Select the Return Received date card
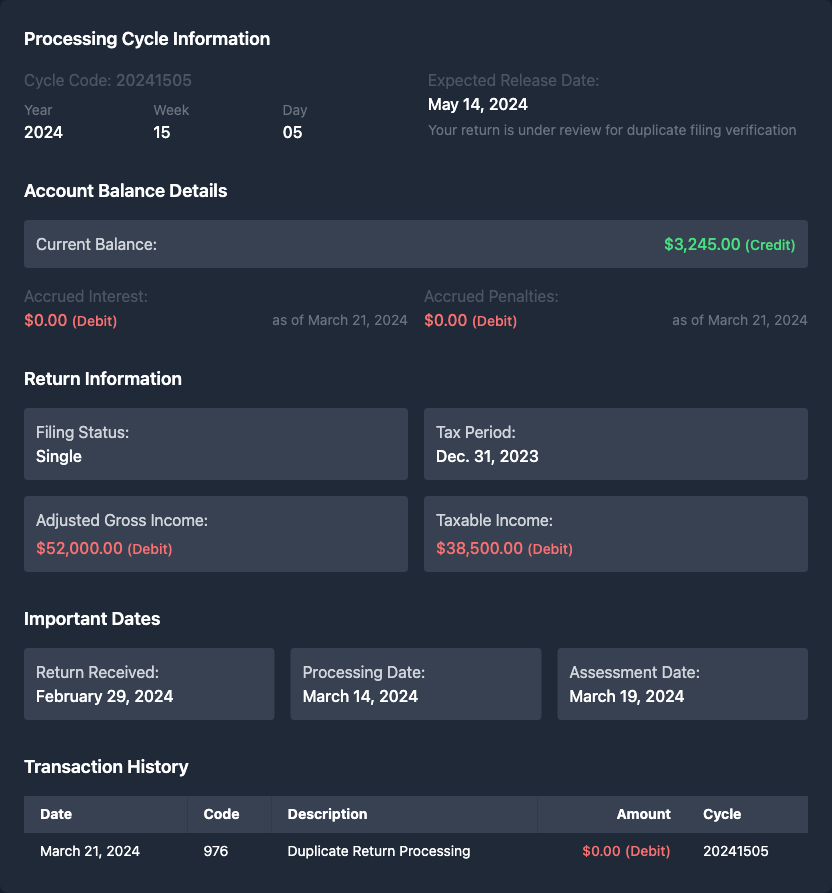This screenshot has height=893, width=832. coord(149,684)
